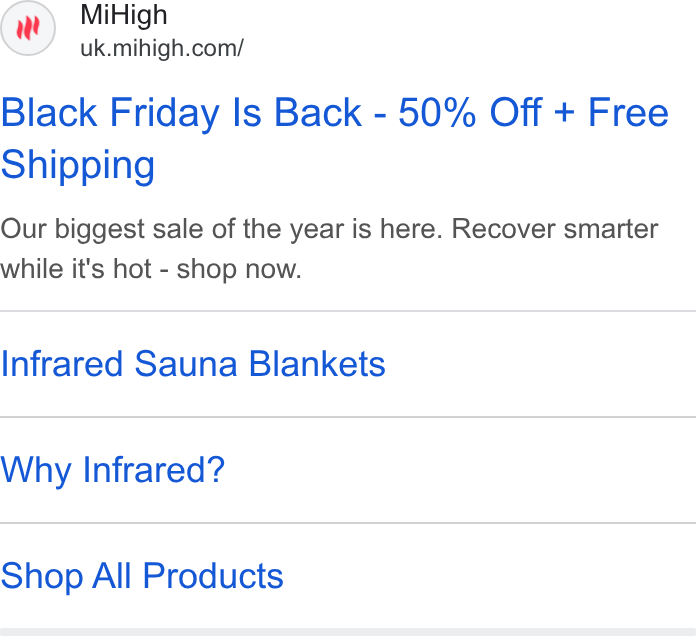Click the ad description about biggest sale
The width and height of the screenshot is (696, 636).
pos(329,249)
